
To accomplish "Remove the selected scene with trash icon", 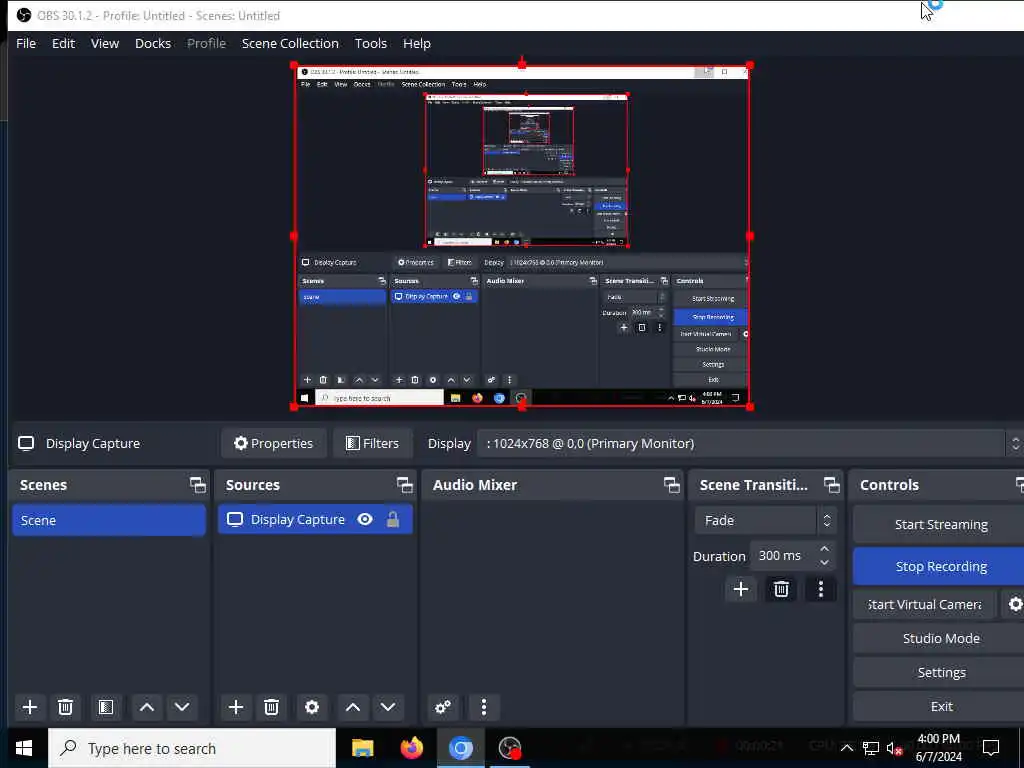I will click(65, 707).
